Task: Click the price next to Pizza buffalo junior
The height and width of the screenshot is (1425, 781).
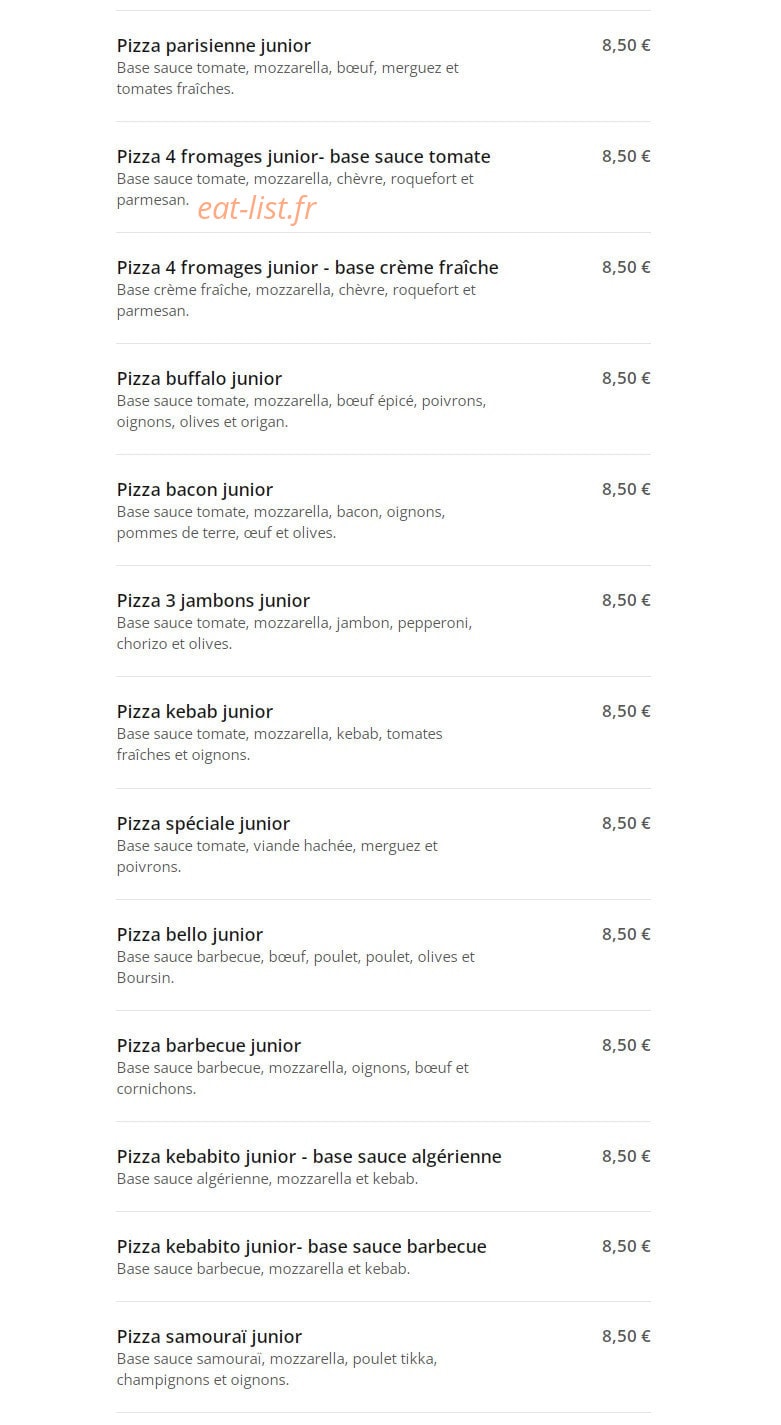Action: point(626,378)
